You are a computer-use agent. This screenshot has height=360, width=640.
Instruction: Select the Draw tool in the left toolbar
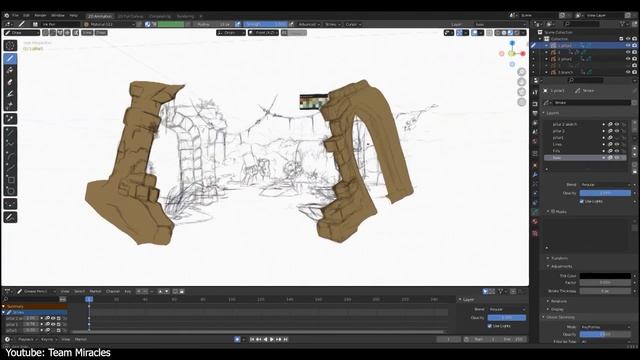[10, 59]
